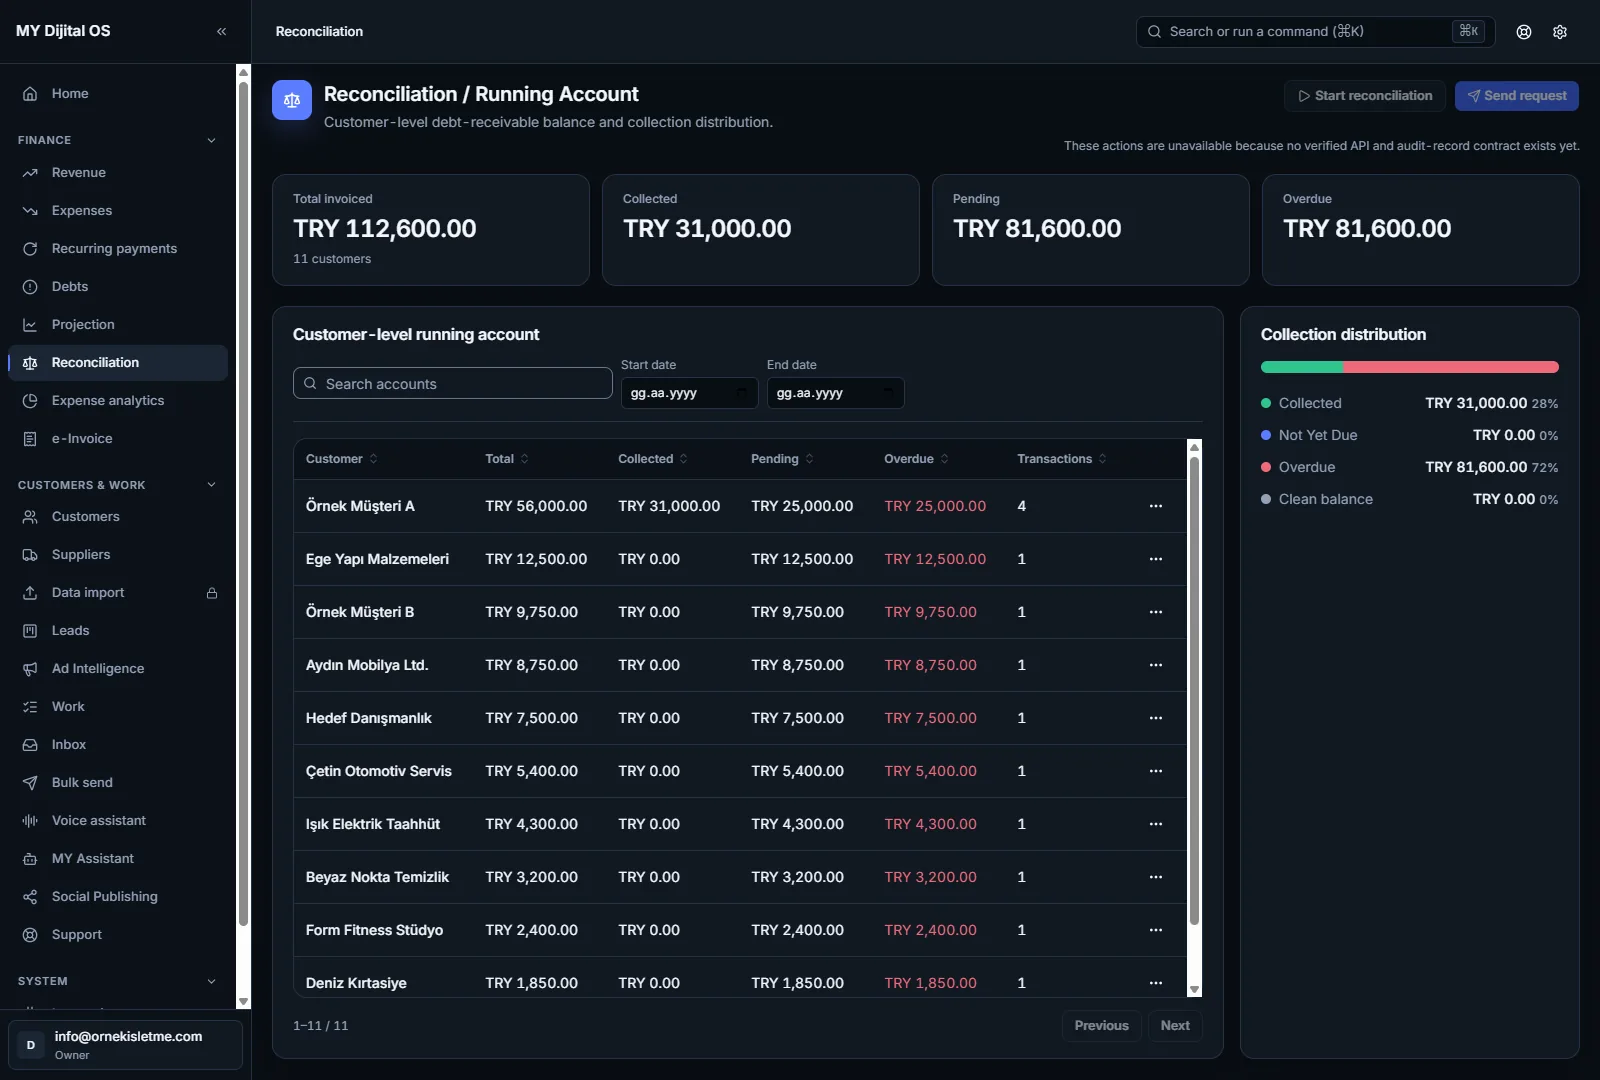Click the Work checklist icon
This screenshot has width=1600, height=1080.
tap(30, 707)
